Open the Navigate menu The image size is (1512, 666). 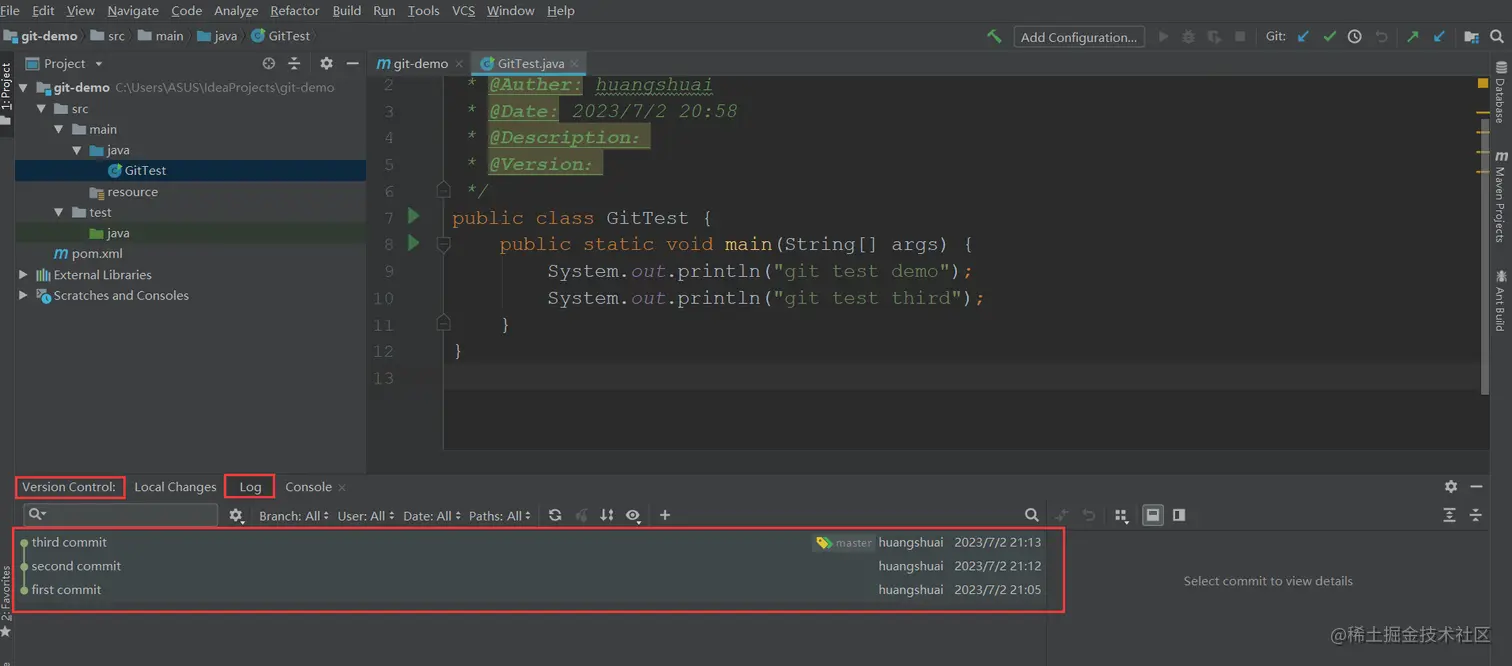(x=133, y=10)
